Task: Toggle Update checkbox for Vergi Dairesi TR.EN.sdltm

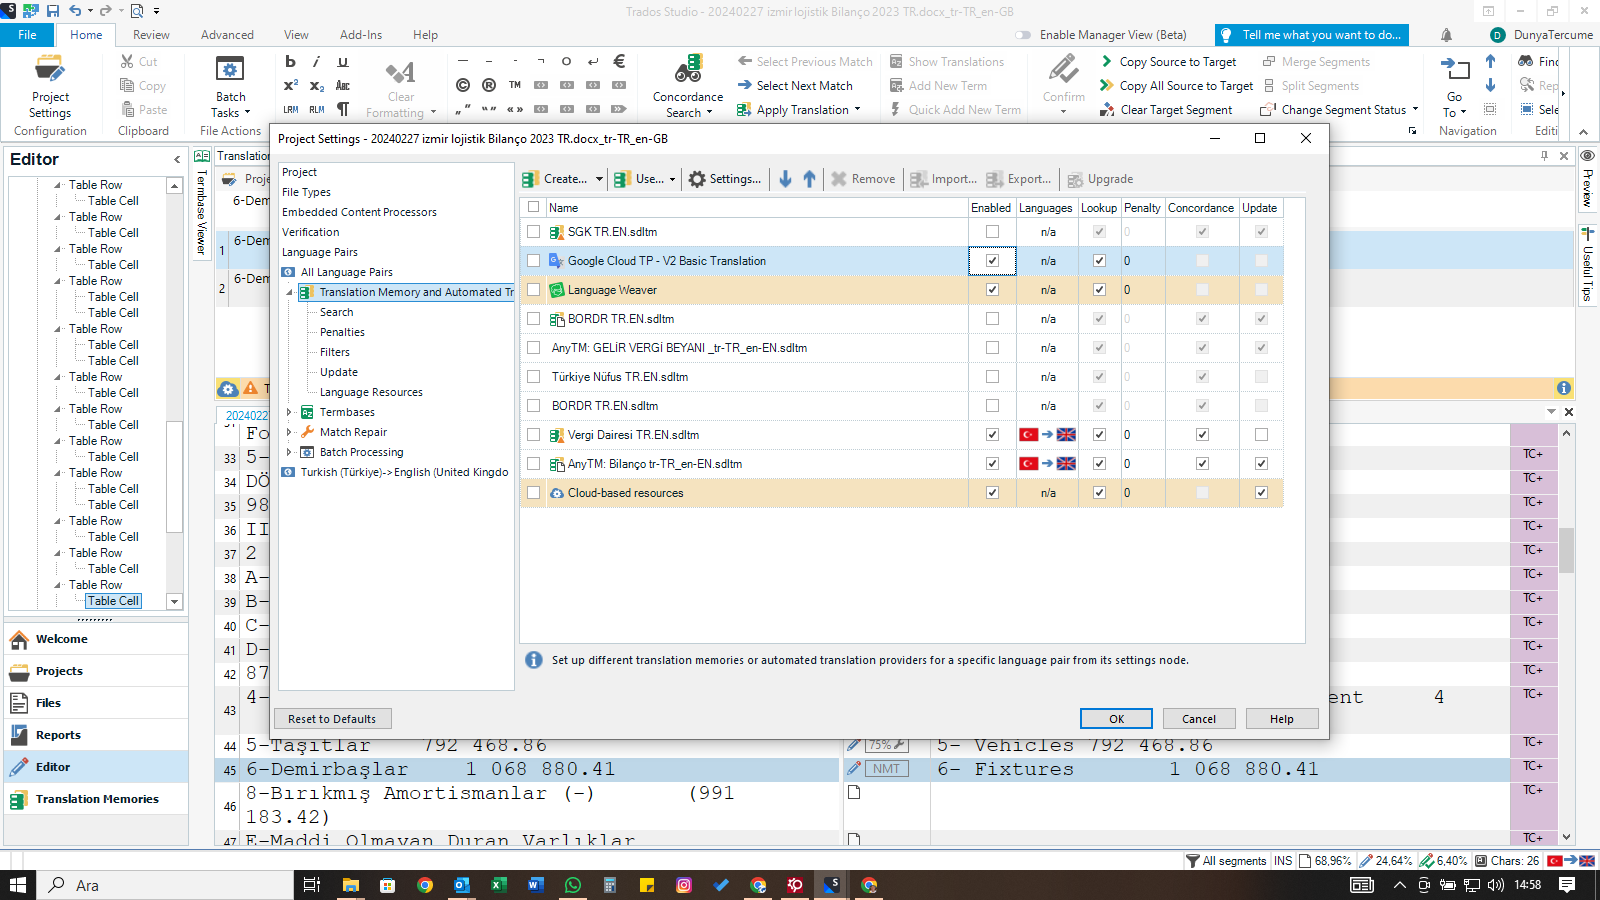Action: [1261, 435]
